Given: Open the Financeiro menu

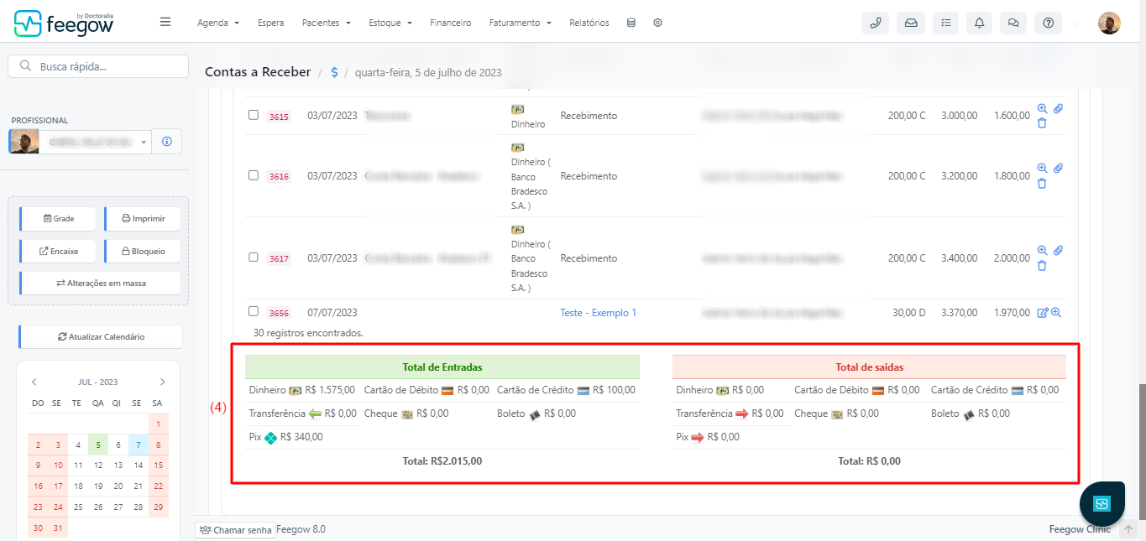Looking at the screenshot, I should (x=450, y=23).
